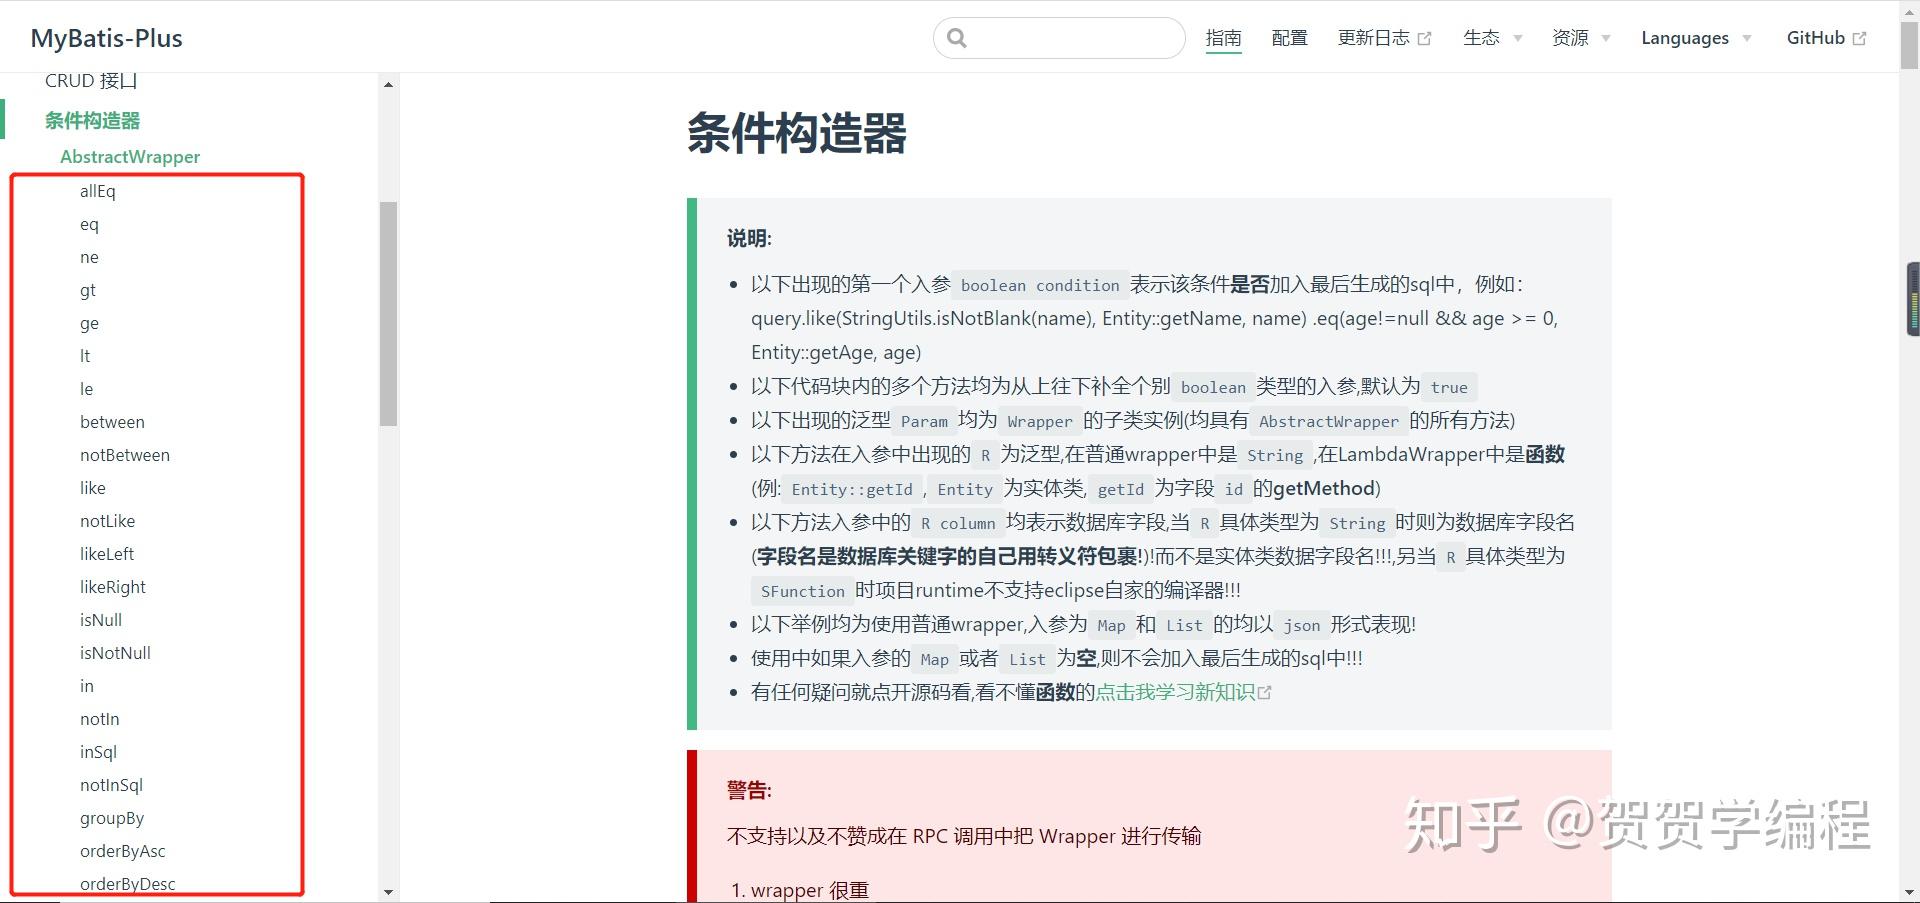Viewport: 1920px width, 903px height.
Task: Click the sidebar scrollbar thumb
Action: [388, 314]
